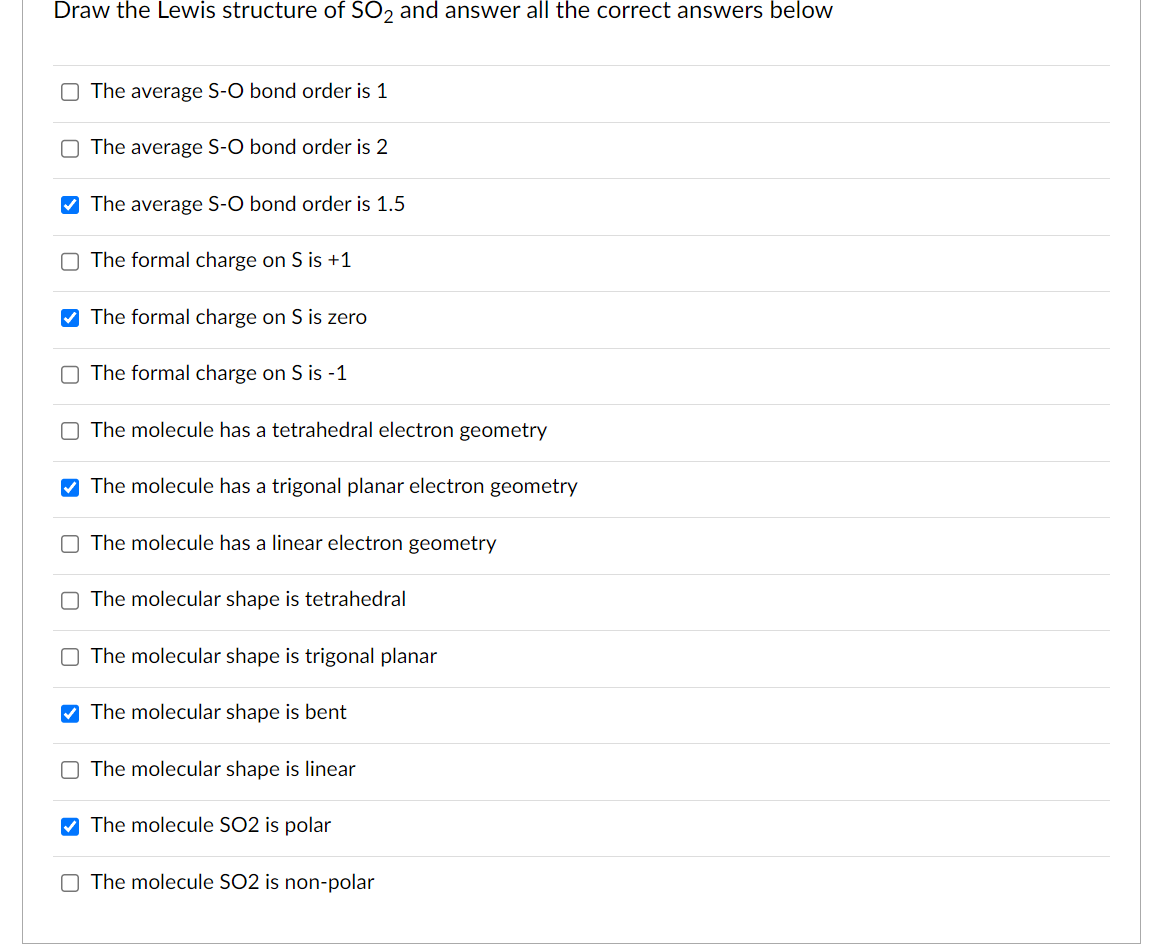Deselect 'trigonal planar electron geometry' checkbox
This screenshot has height=950, width=1163.
coord(70,487)
